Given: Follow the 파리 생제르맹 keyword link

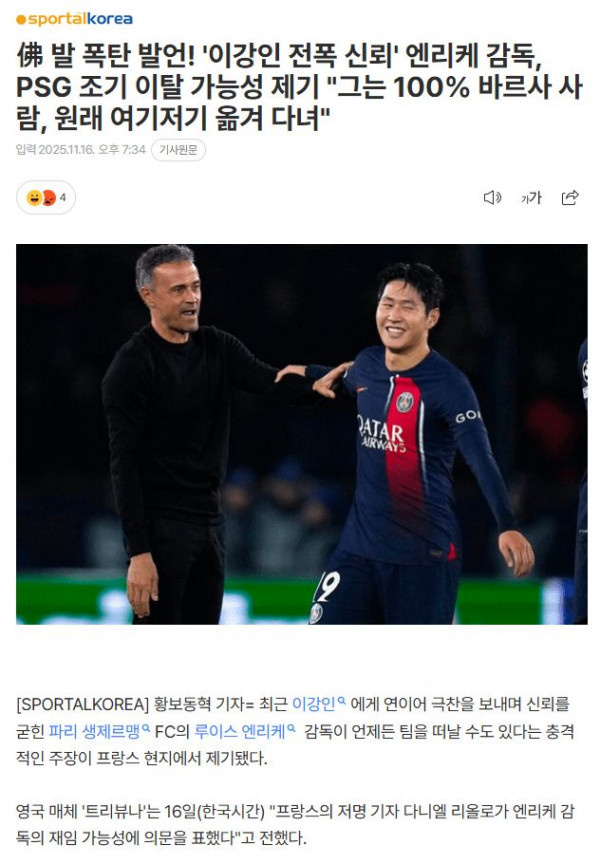Looking at the screenshot, I should pos(94,731).
